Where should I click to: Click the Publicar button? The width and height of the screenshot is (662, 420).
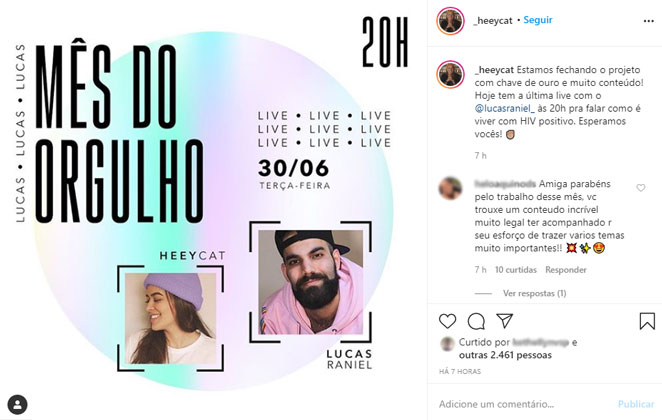point(635,404)
